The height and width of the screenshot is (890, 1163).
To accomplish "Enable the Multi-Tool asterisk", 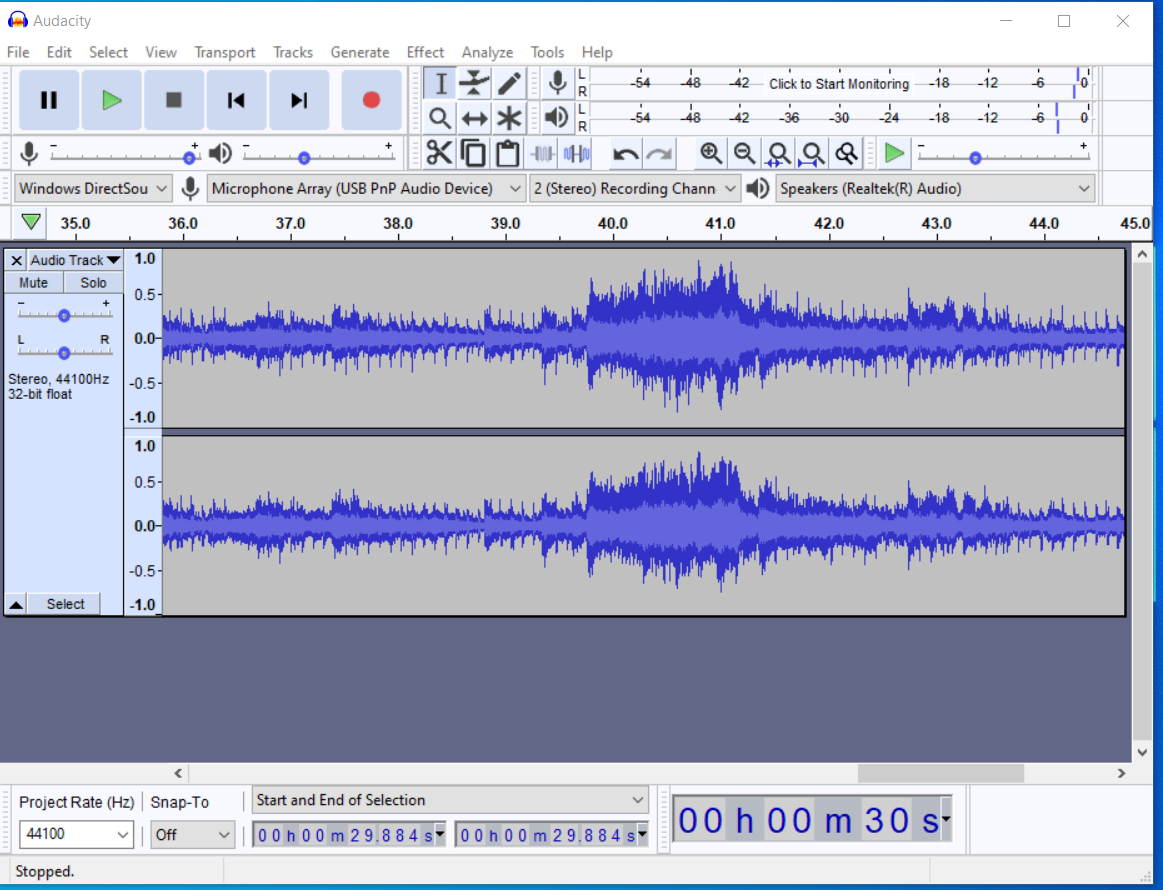I will click(x=509, y=118).
